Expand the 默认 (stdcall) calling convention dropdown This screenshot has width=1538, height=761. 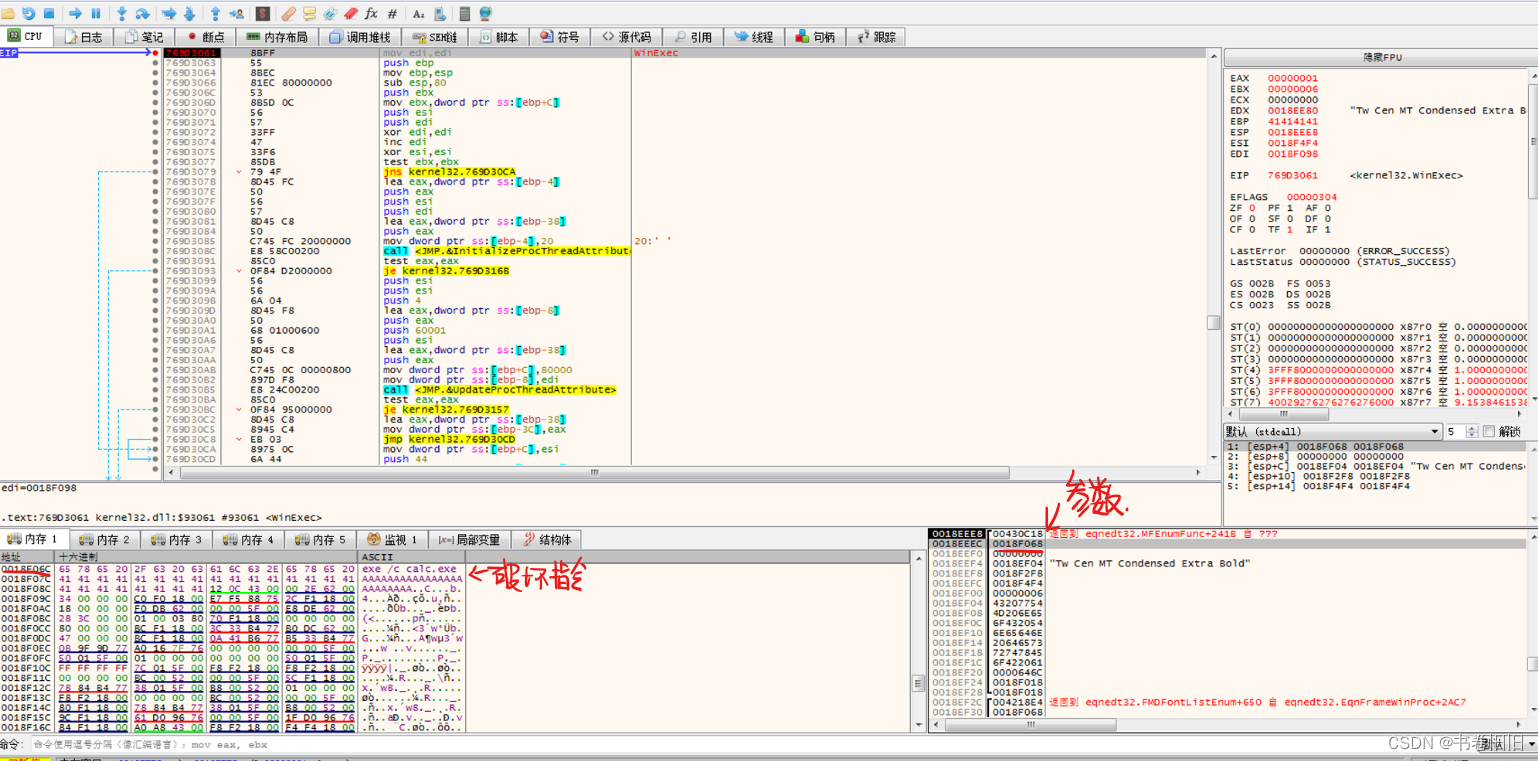coord(1333,431)
